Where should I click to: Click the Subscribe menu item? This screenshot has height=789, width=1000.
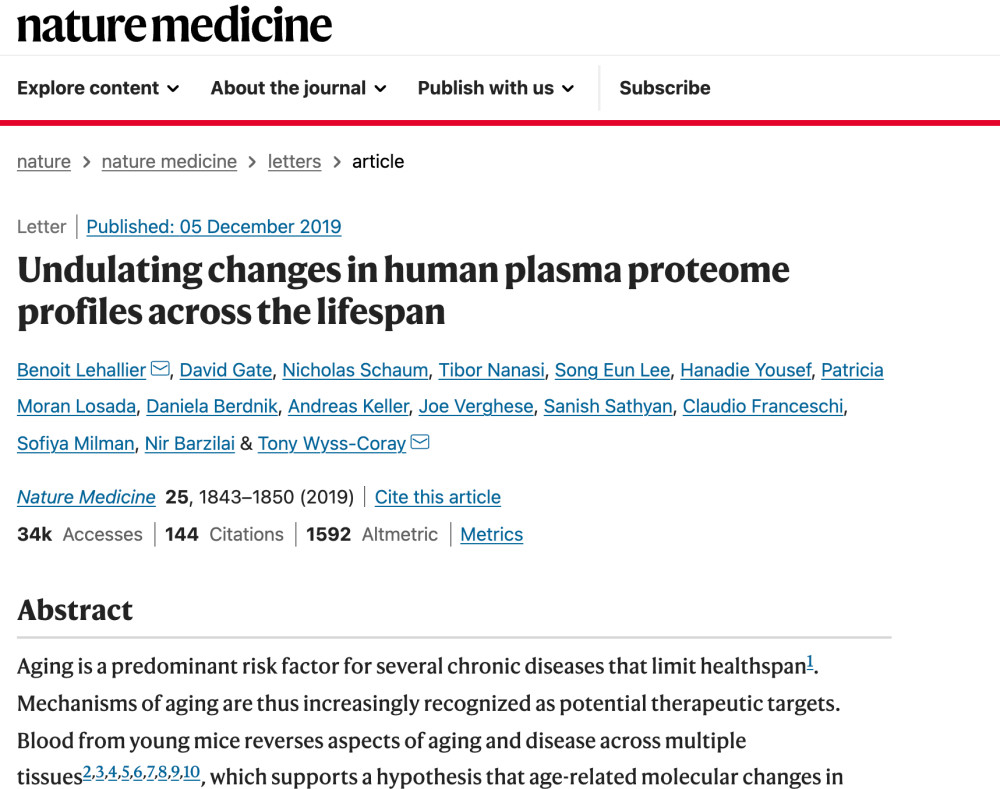pyautogui.click(x=665, y=88)
